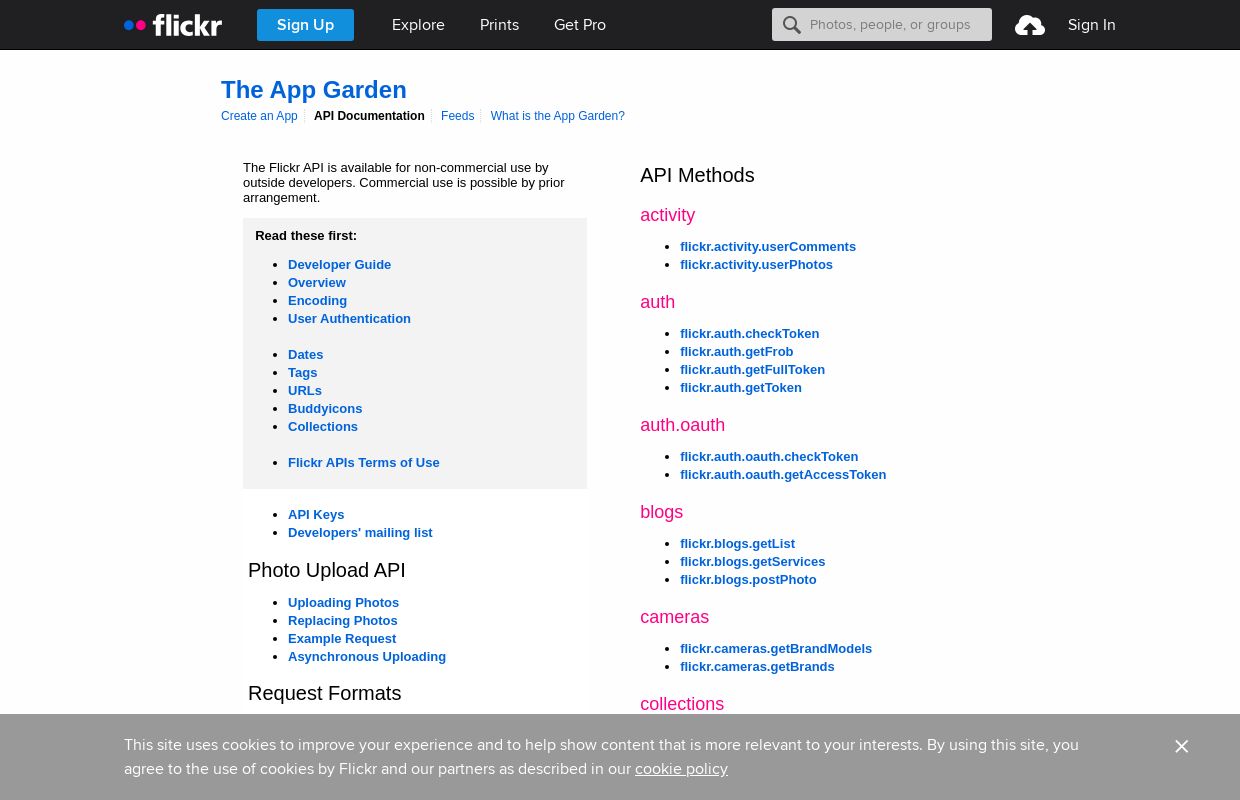Open flickr.auth.oauth.getAccessToken method
This screenshot has width=1240, height=800.
pyautogui.click(x=783, y=475)
